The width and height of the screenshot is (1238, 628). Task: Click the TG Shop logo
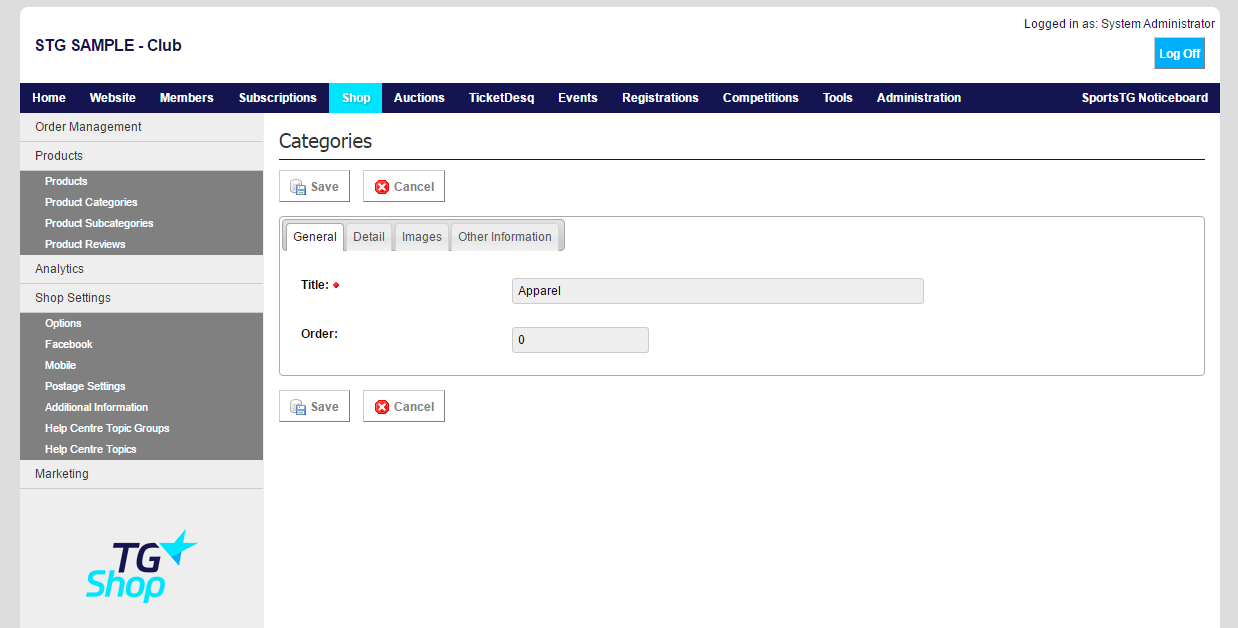tap(141, 566)
